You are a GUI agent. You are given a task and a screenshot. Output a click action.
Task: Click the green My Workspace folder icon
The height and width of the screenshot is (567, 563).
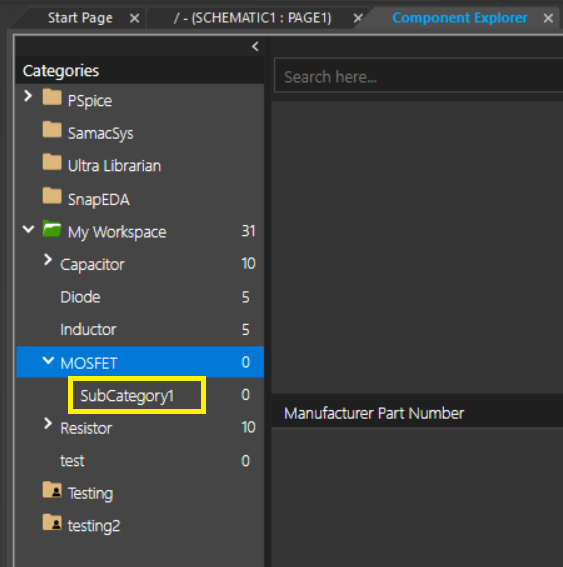52,229
